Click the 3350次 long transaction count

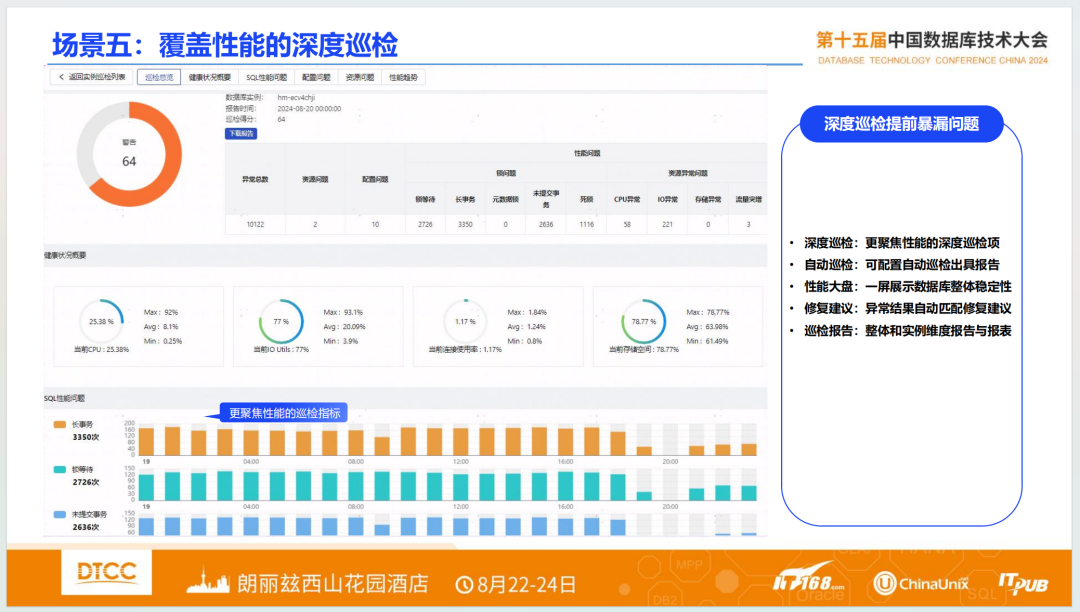point(86,438)
